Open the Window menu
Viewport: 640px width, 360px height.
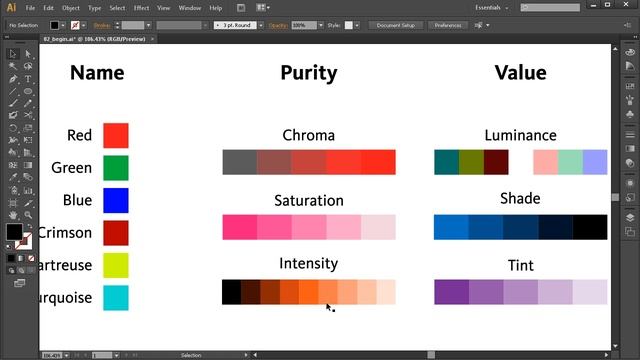(x=190, y=8)
